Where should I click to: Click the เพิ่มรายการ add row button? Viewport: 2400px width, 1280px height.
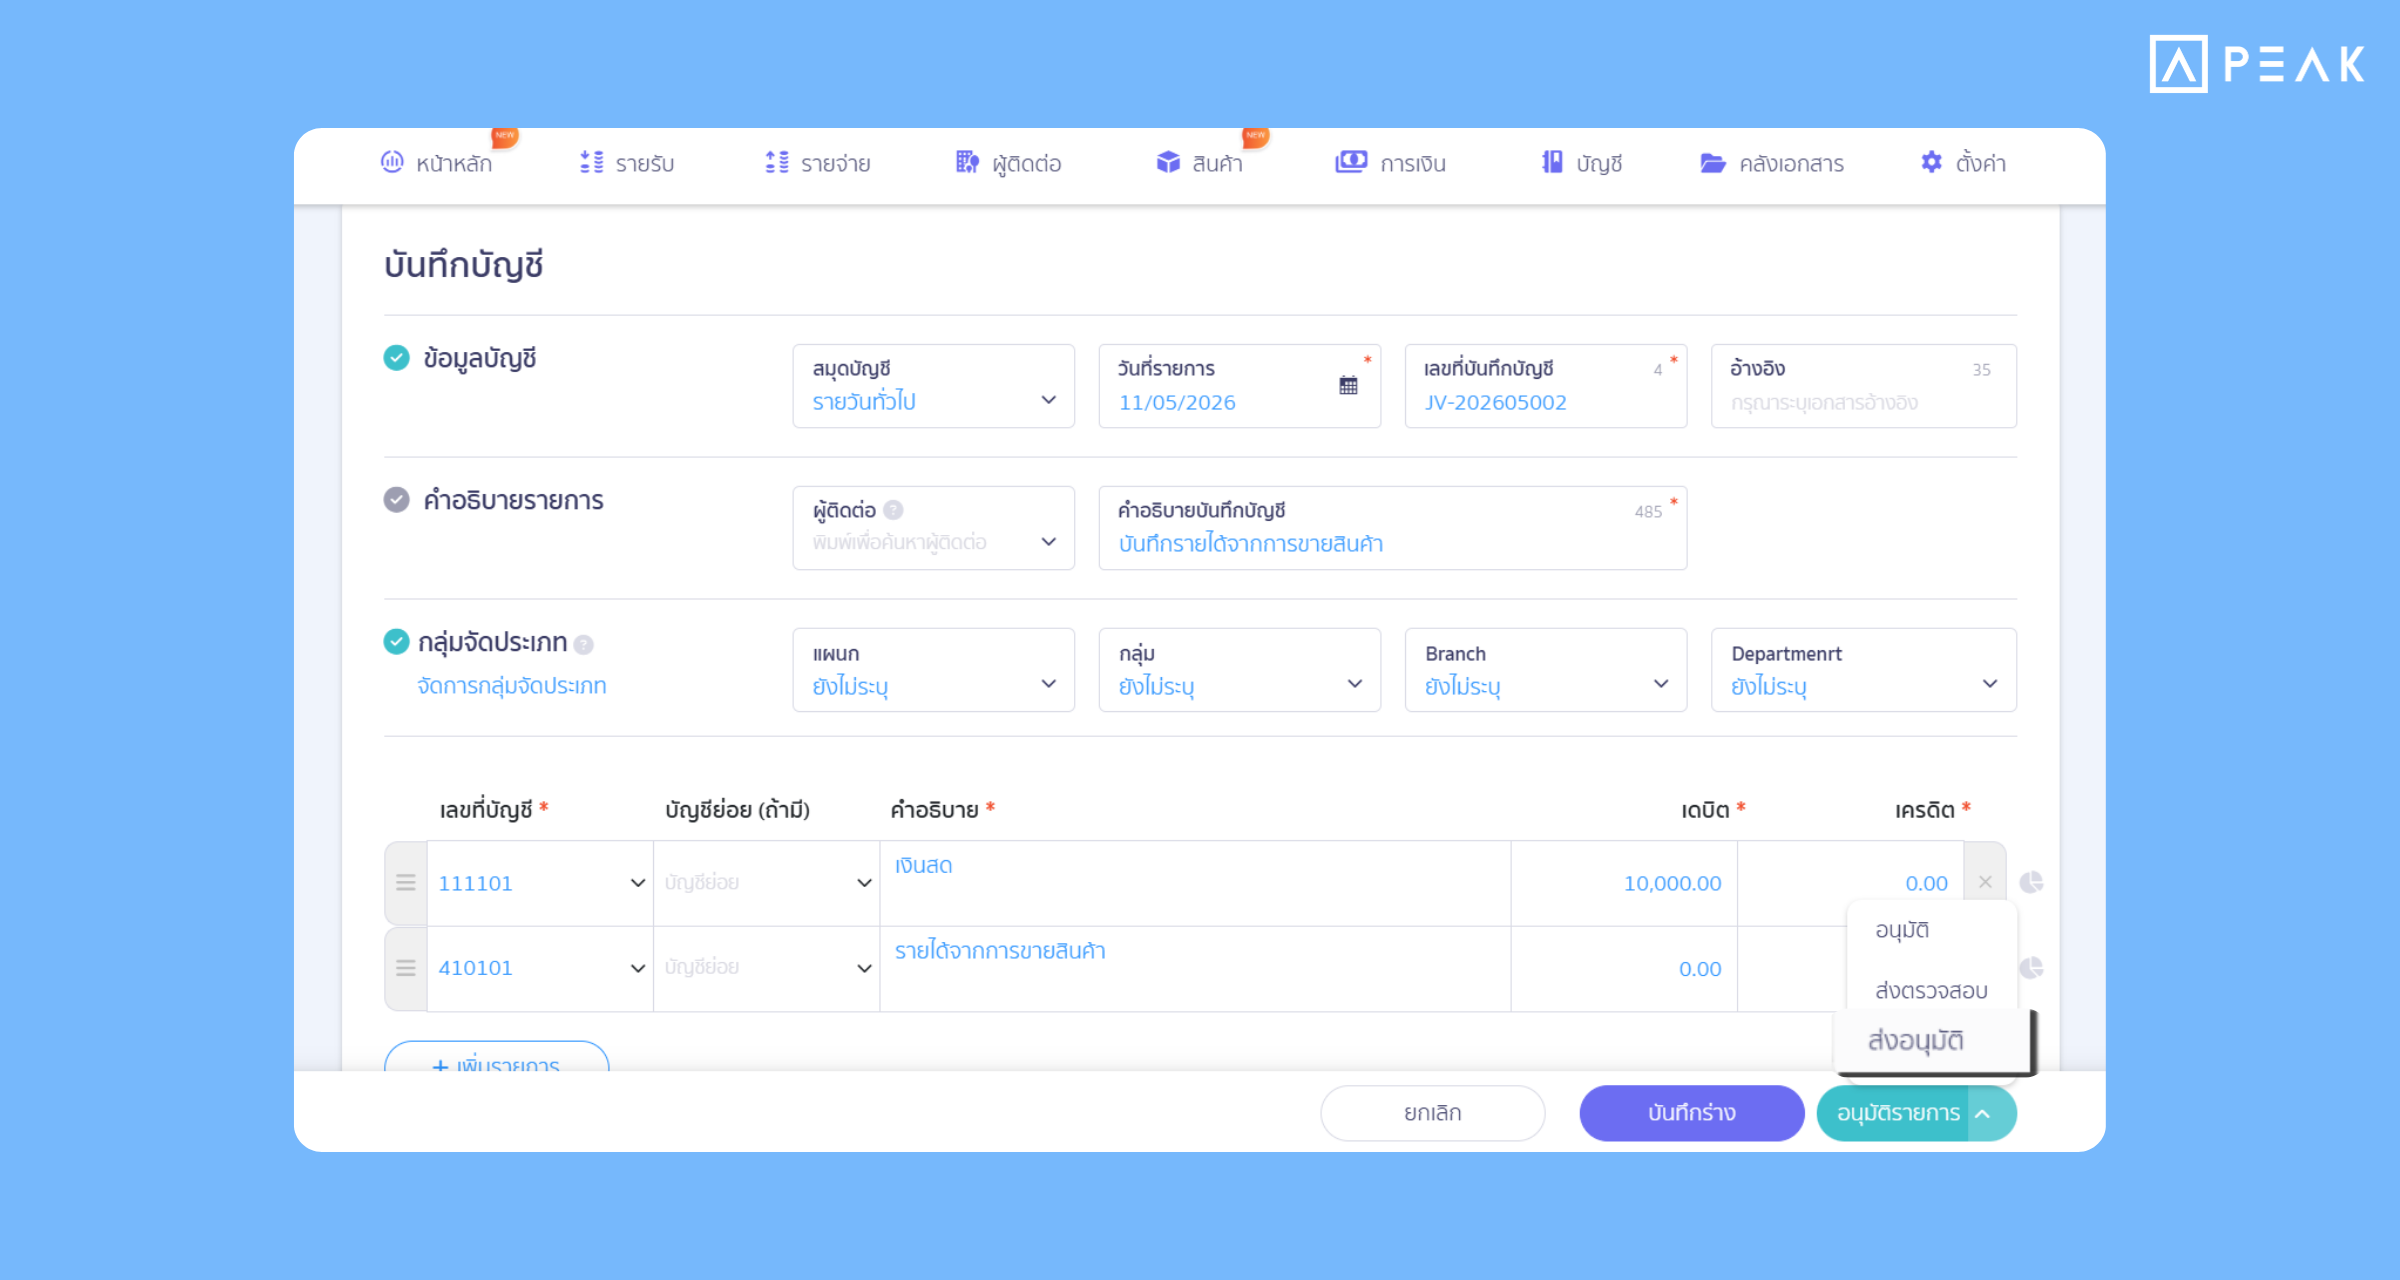[496, 1057]
